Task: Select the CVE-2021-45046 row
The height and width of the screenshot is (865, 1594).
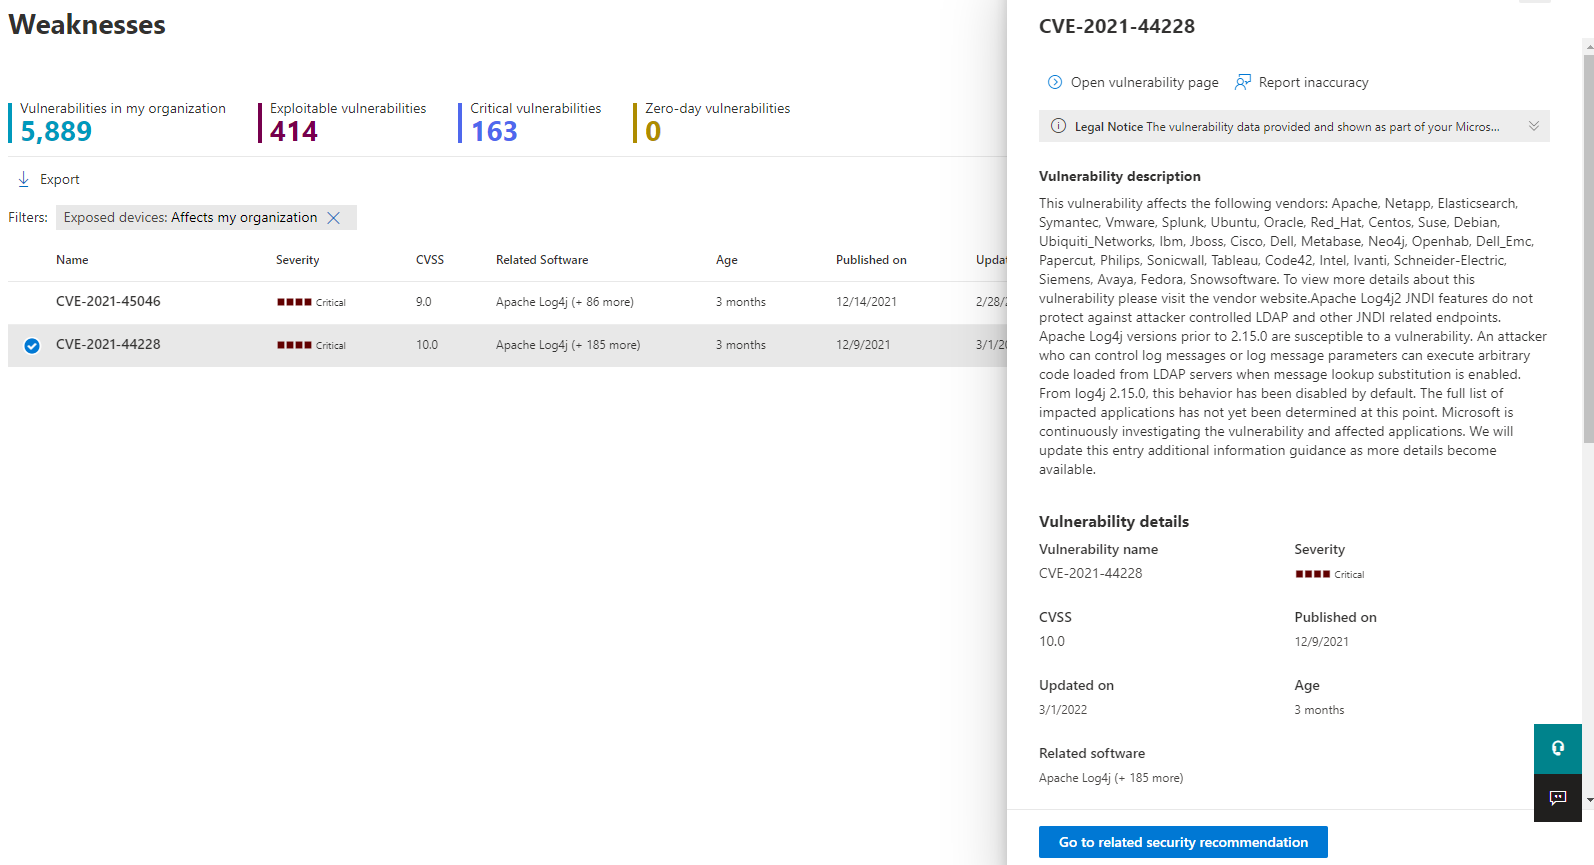Action: (108, 302)
